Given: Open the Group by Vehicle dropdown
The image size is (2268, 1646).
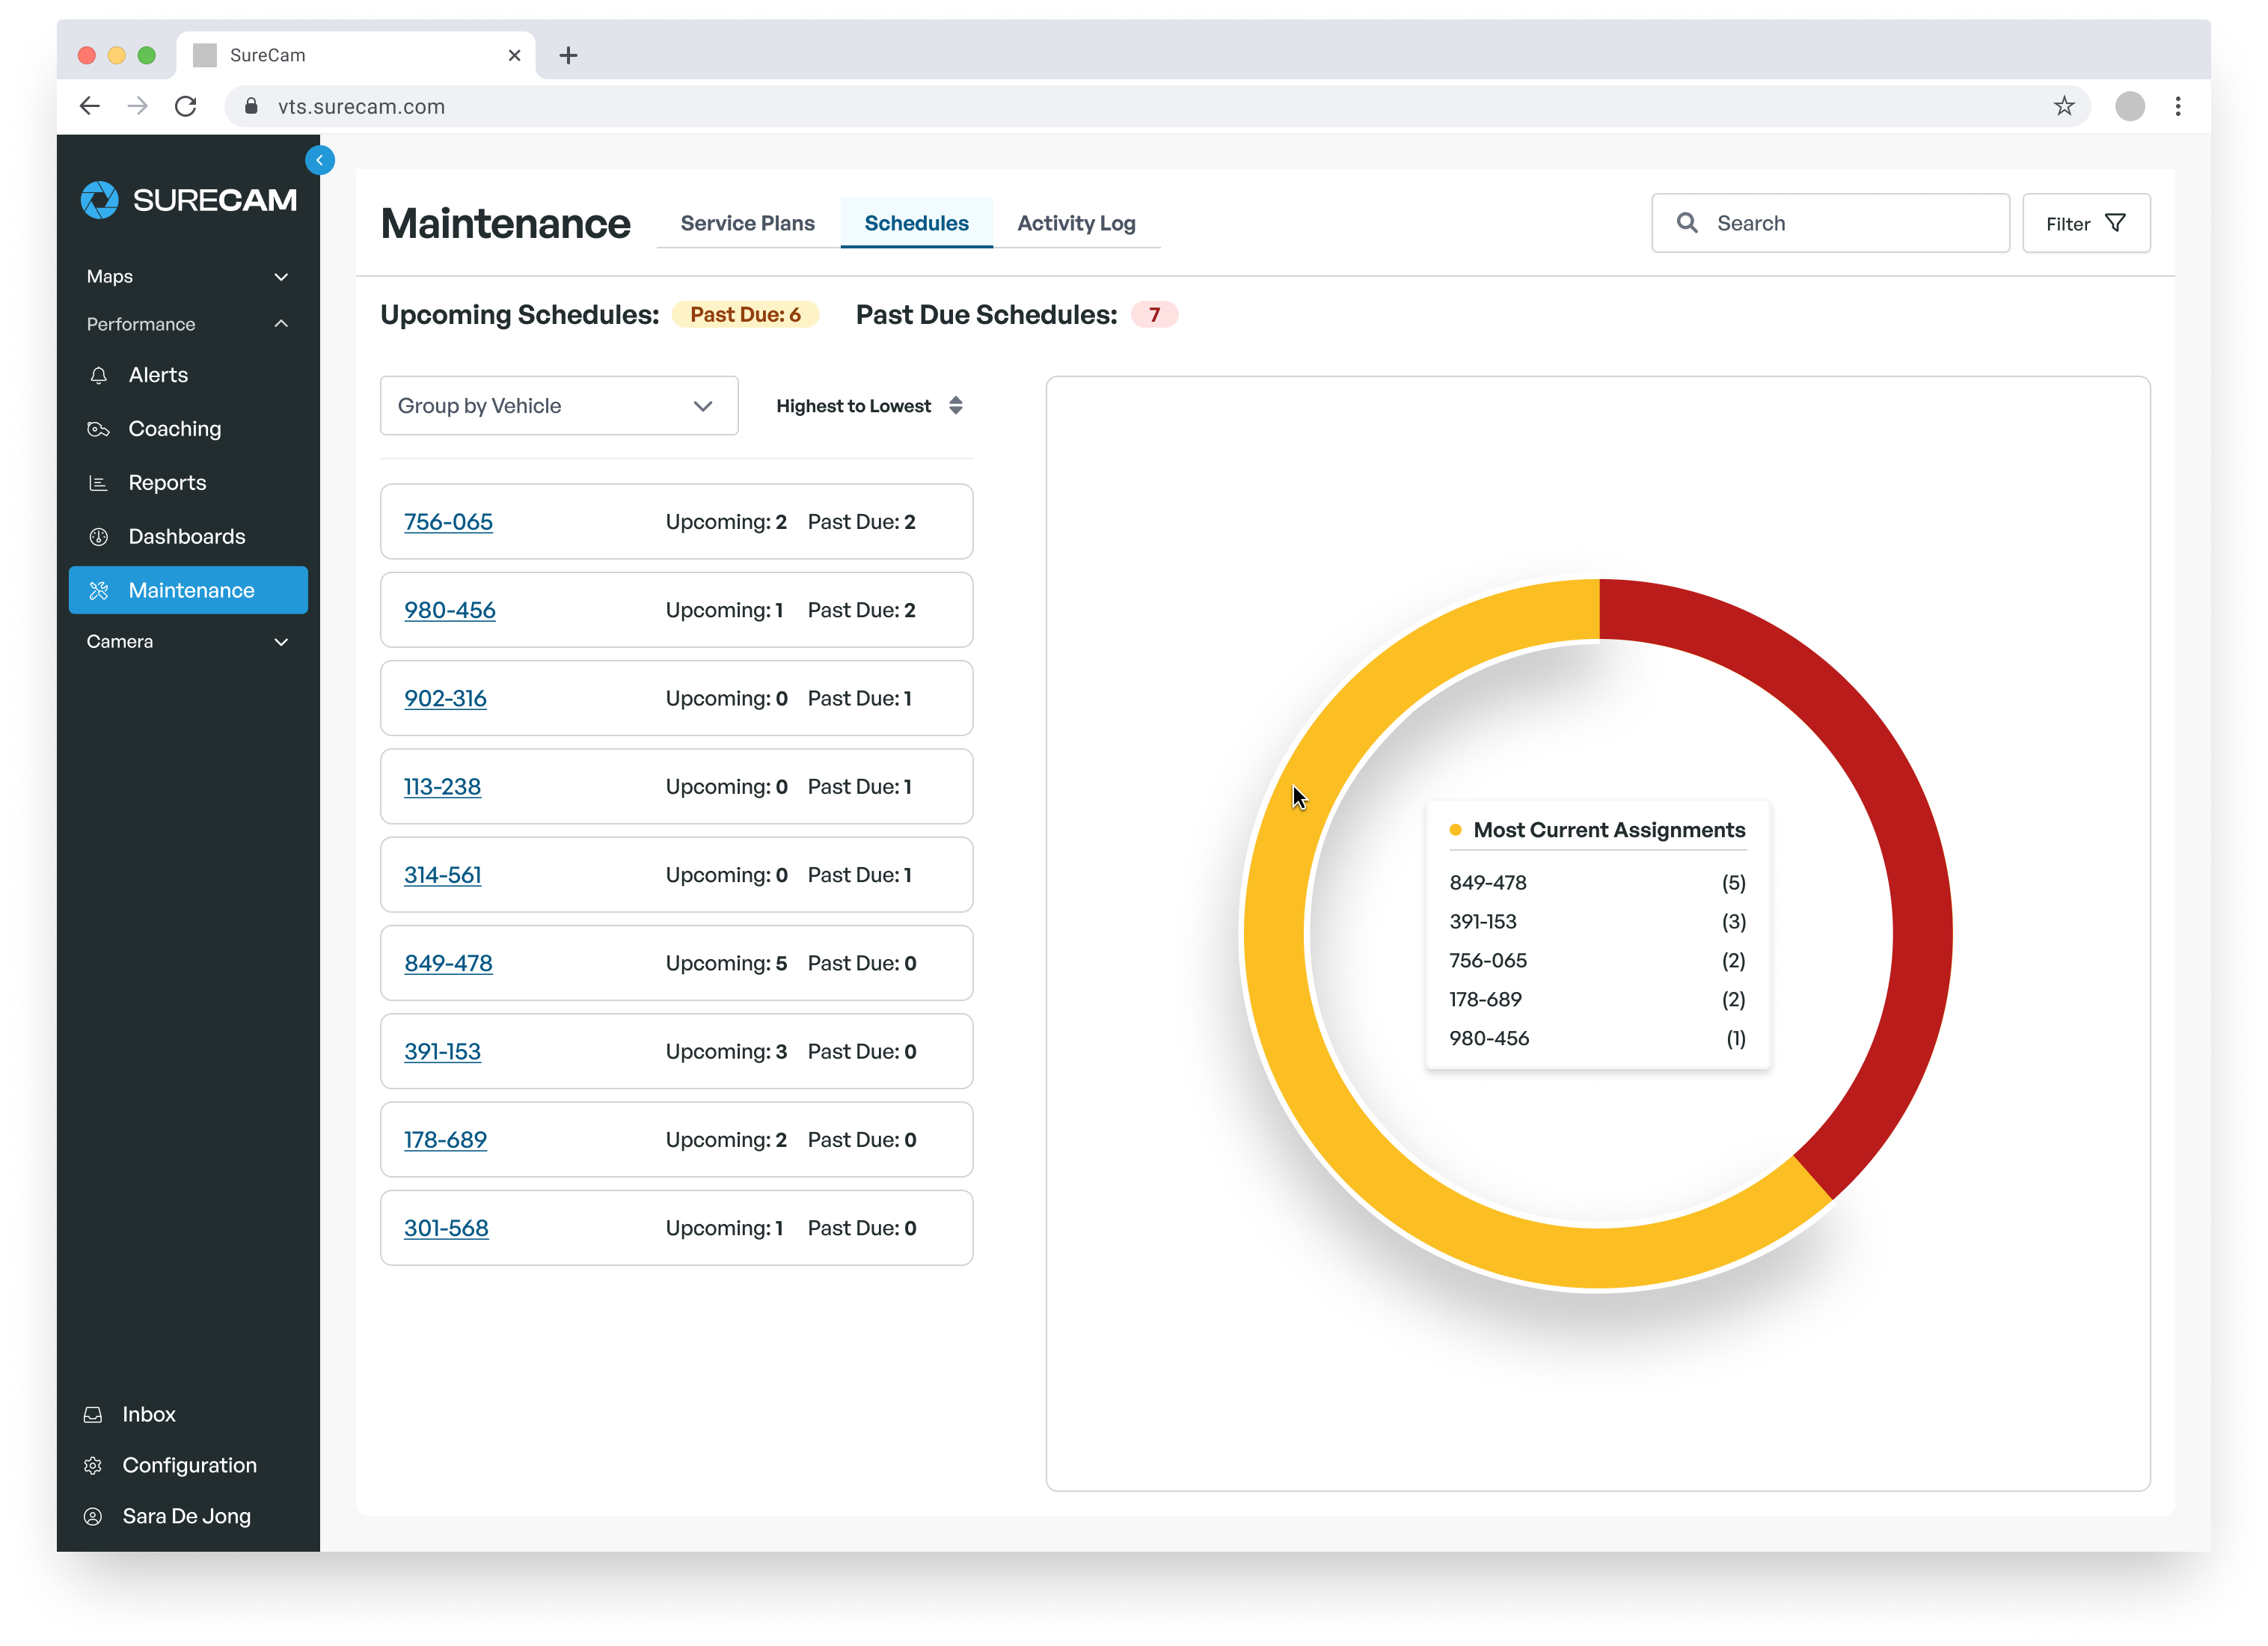Looking at the screenshot, I should point(558,406).
